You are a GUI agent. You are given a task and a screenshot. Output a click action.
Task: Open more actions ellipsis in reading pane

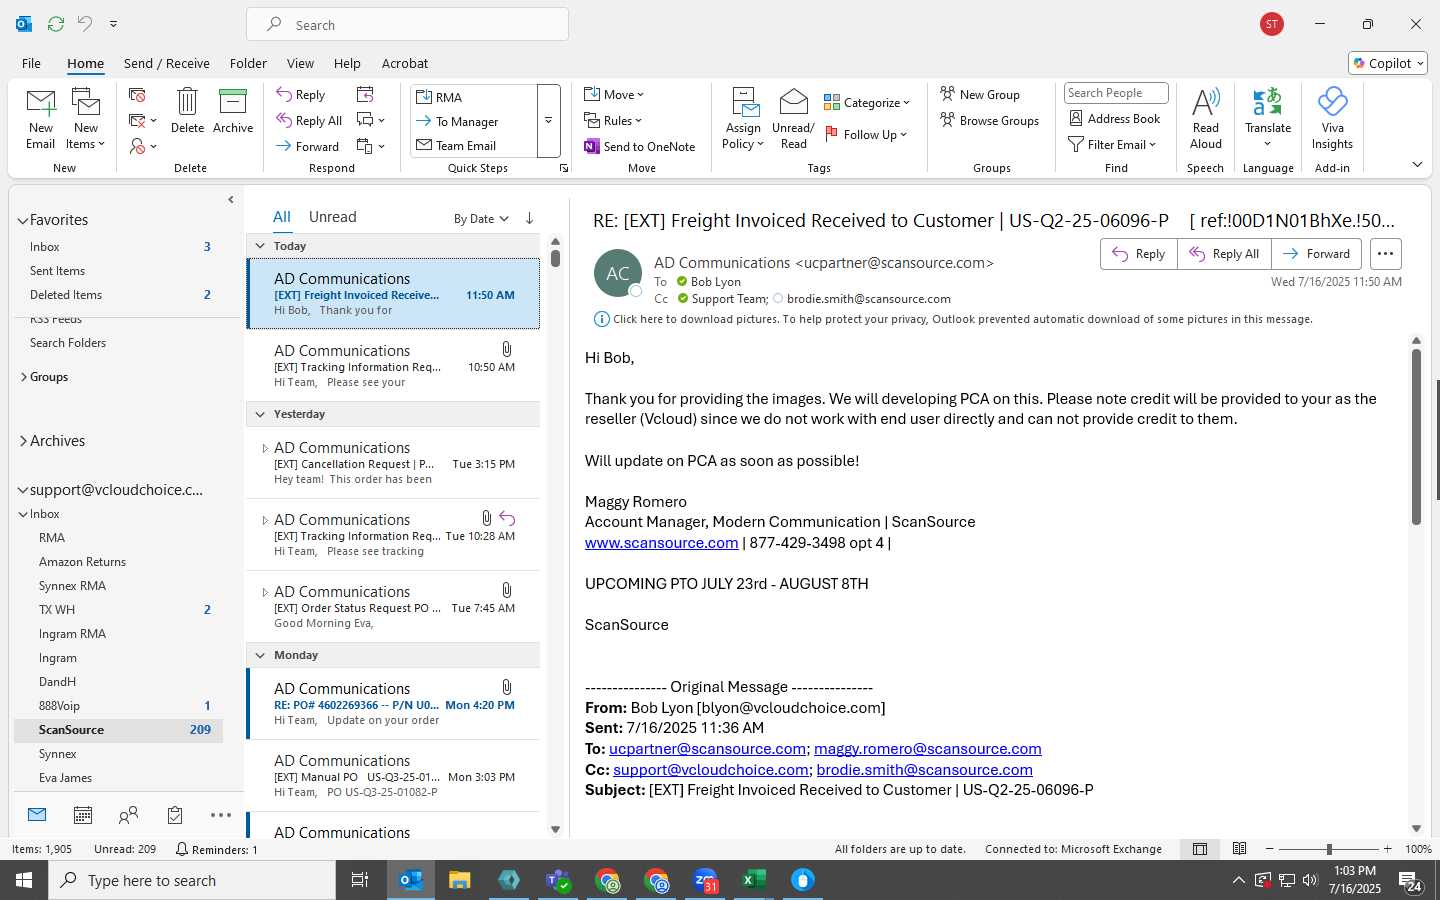click(1385, 254)
